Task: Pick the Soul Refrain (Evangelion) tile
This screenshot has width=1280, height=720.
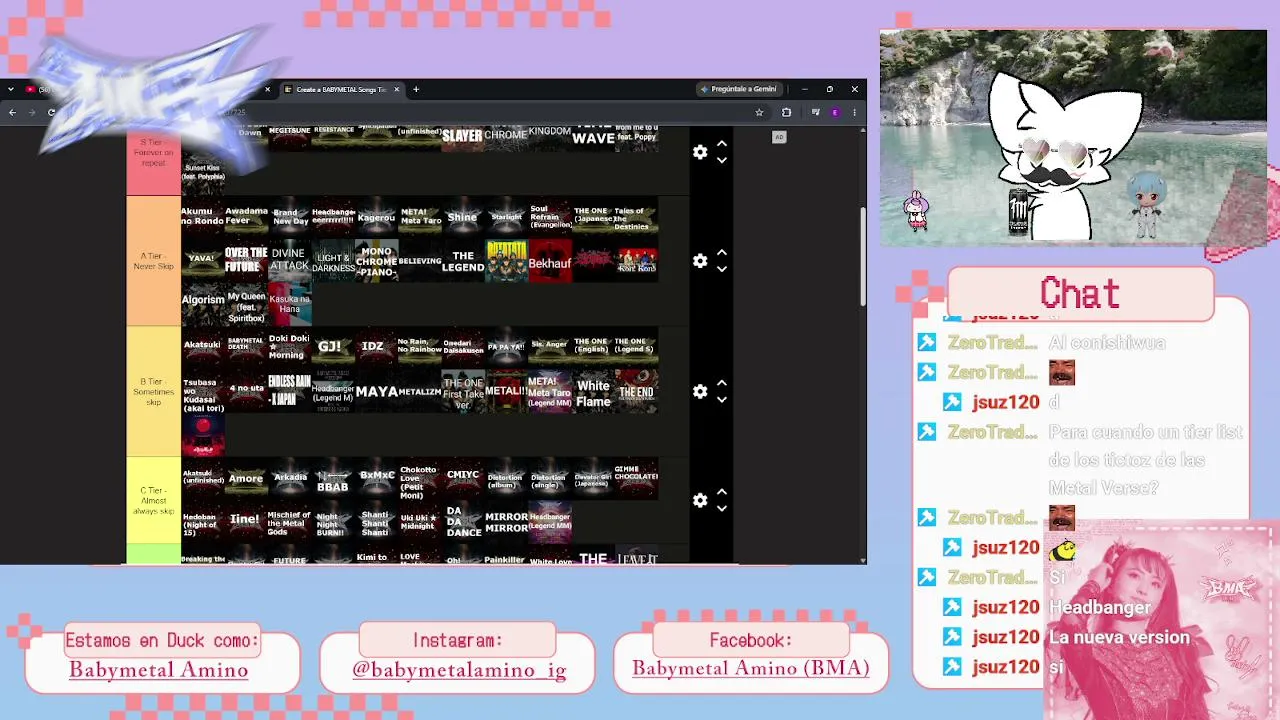Action: 550,217
